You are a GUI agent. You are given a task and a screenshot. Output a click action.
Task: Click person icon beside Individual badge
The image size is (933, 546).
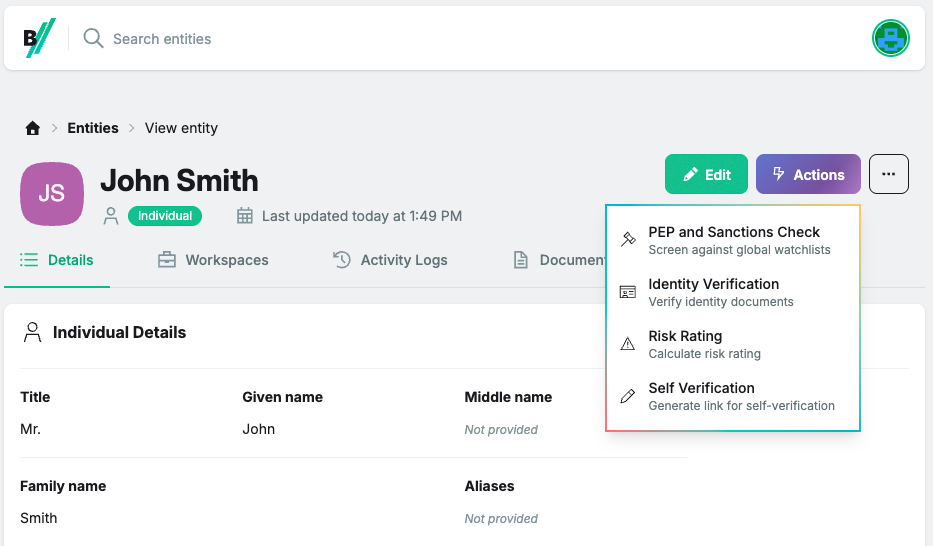coord(111,216)
